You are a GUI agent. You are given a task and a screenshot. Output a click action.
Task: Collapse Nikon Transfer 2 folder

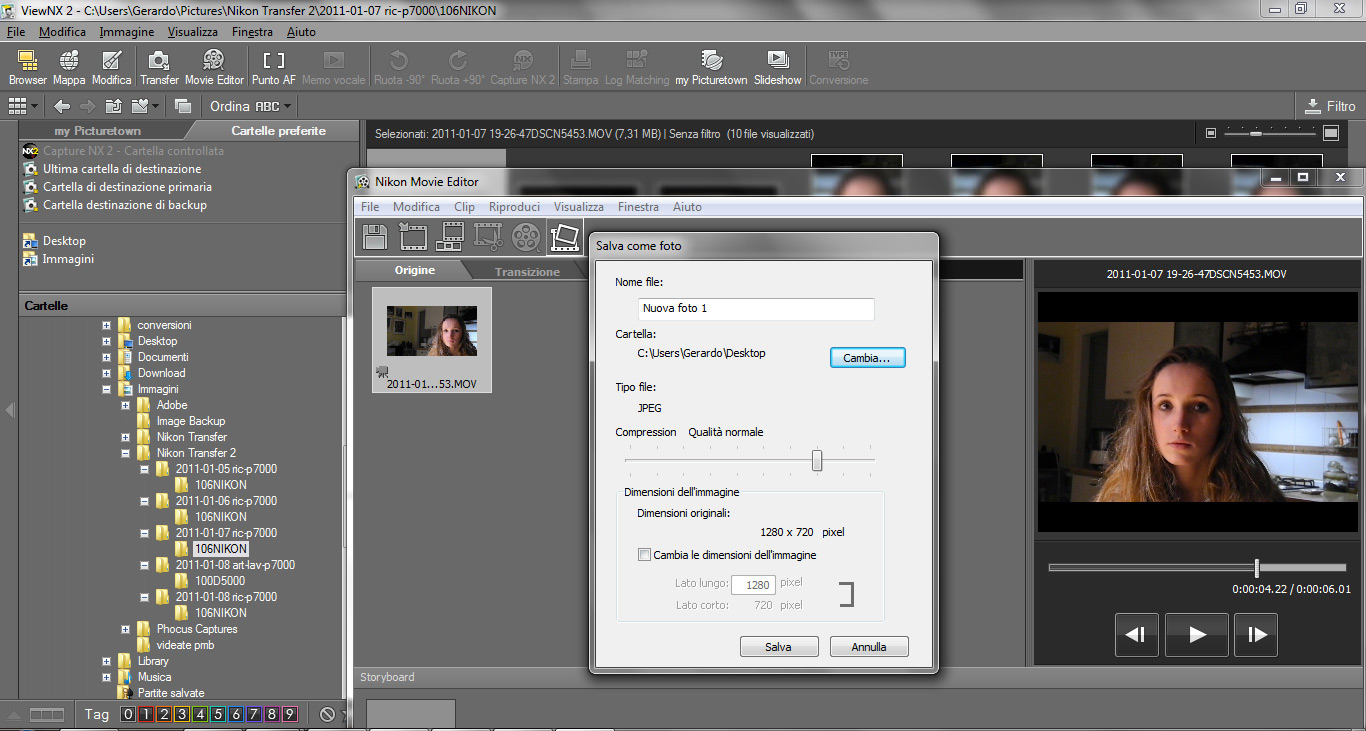pos(126,453)
